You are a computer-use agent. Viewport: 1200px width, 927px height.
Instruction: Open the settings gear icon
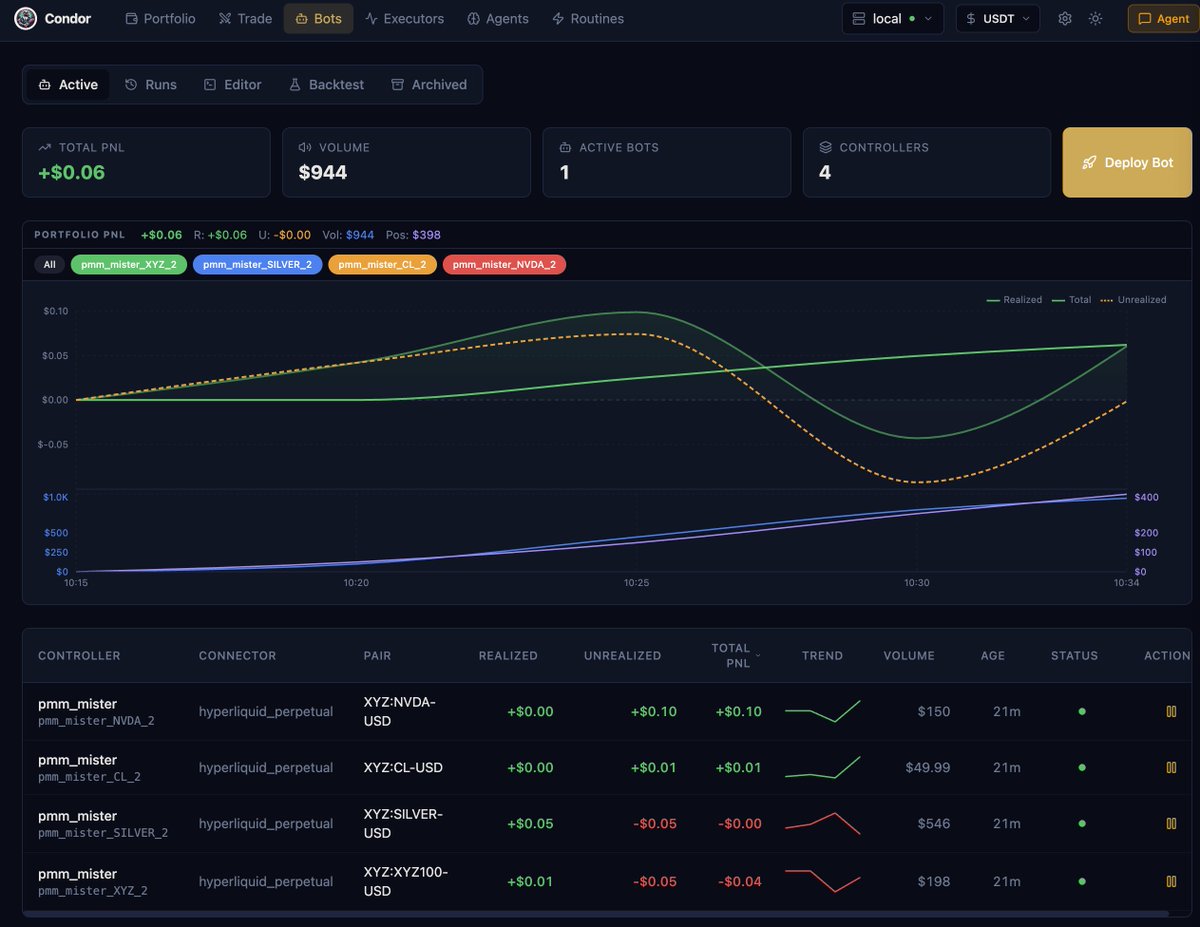click(x=1065, y=18)
